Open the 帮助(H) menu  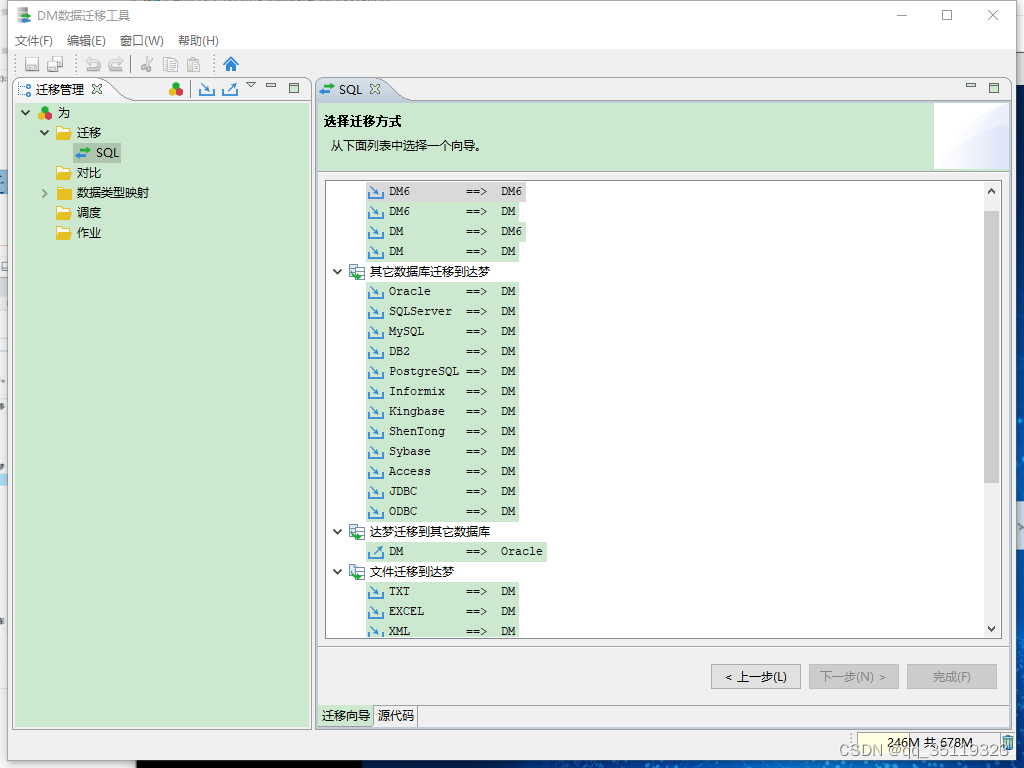pyautogui.click(x=199, y=40)
